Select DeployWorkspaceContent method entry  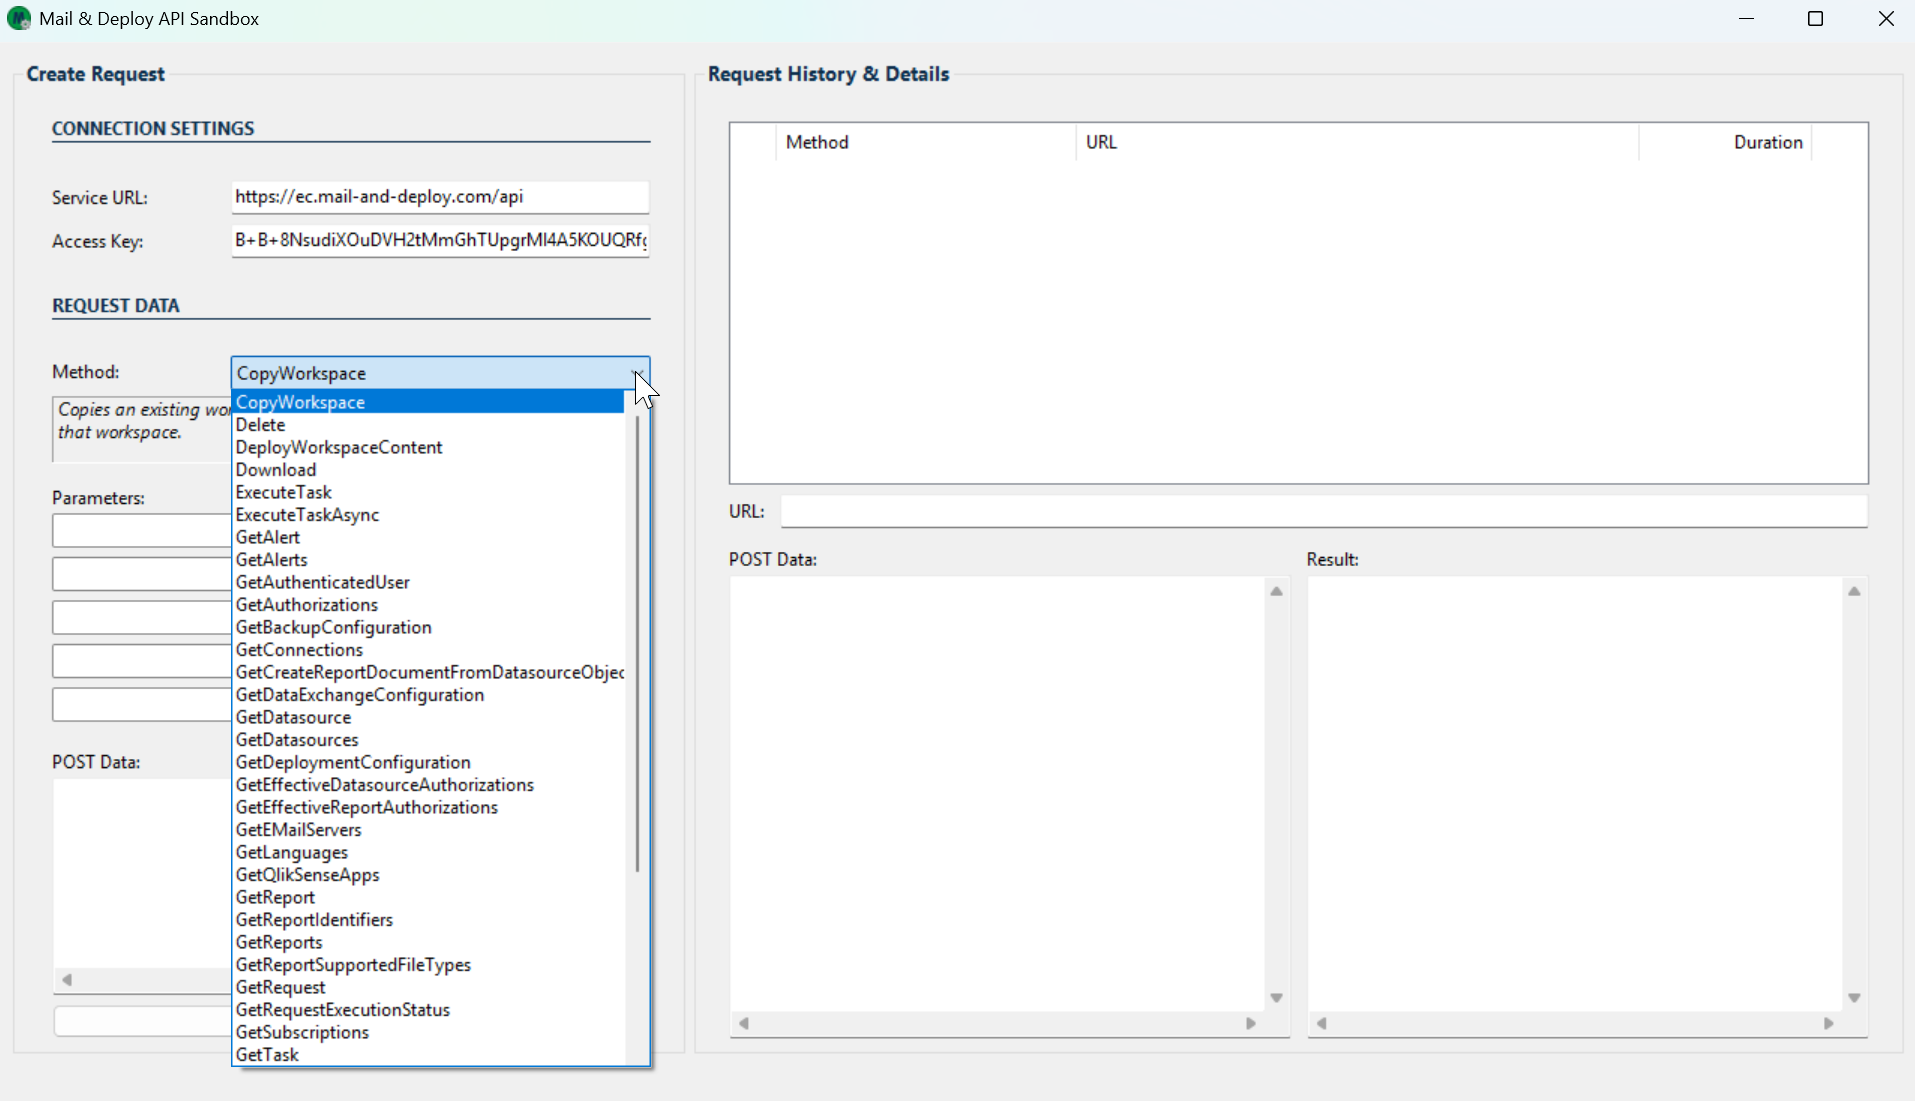(x=339, y=447)
